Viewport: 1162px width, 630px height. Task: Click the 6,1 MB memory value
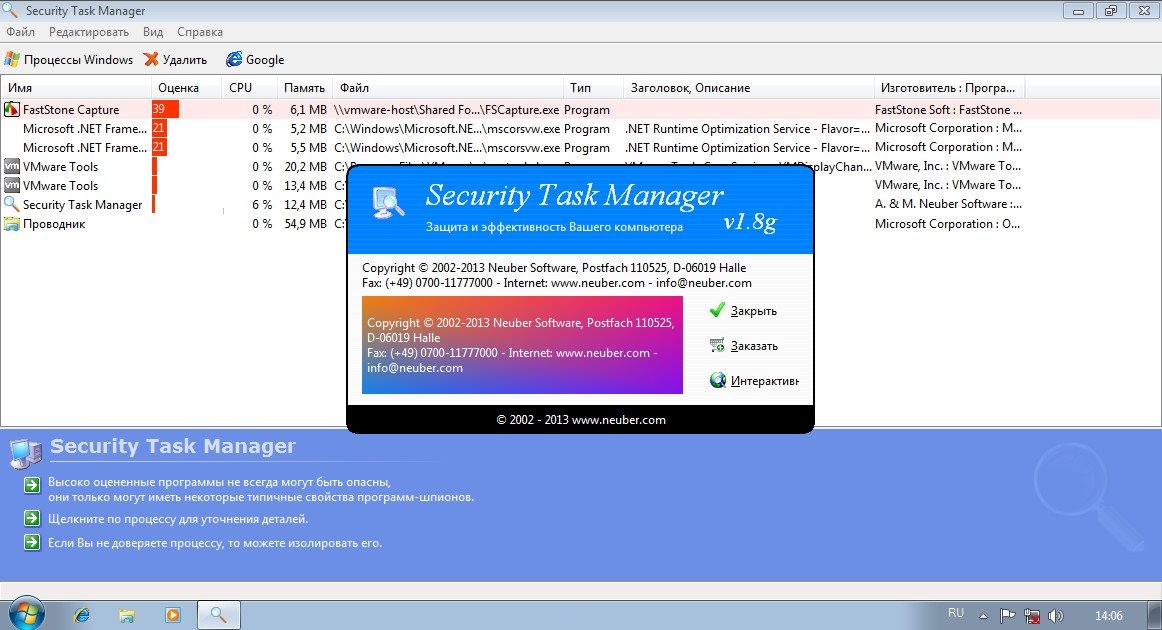[x=308, y=110]
